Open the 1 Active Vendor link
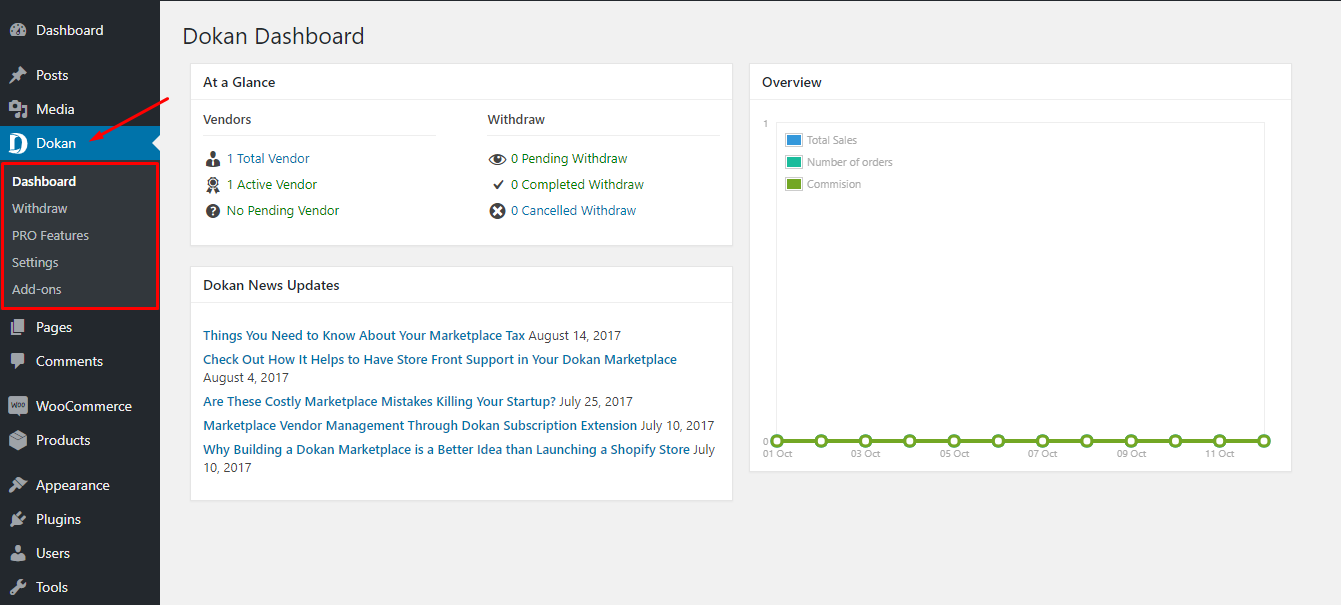The image size is (1341, 605). pyautogui.click(x=272, y=185)
